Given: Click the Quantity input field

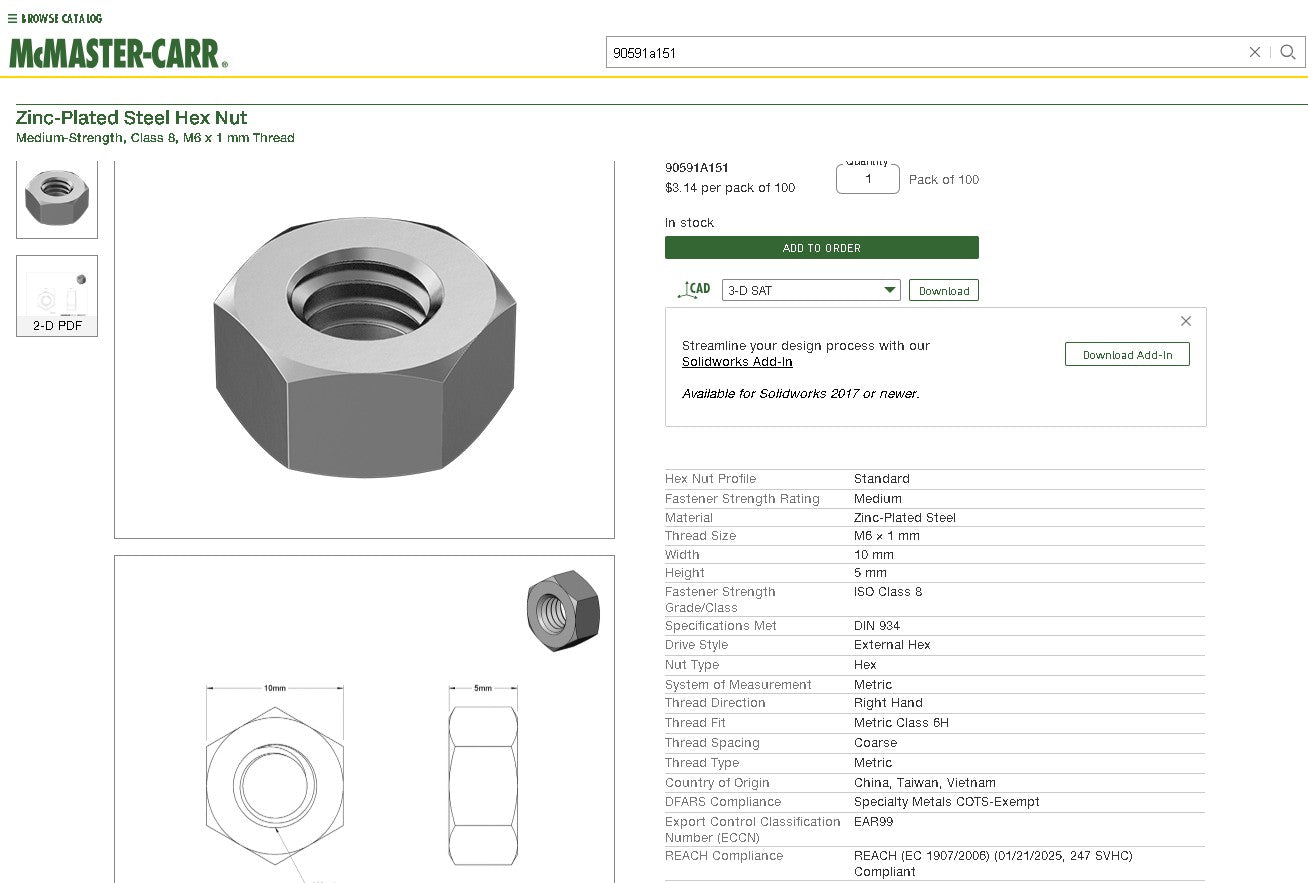Looking at the screenshot, I should click(868, 179).
